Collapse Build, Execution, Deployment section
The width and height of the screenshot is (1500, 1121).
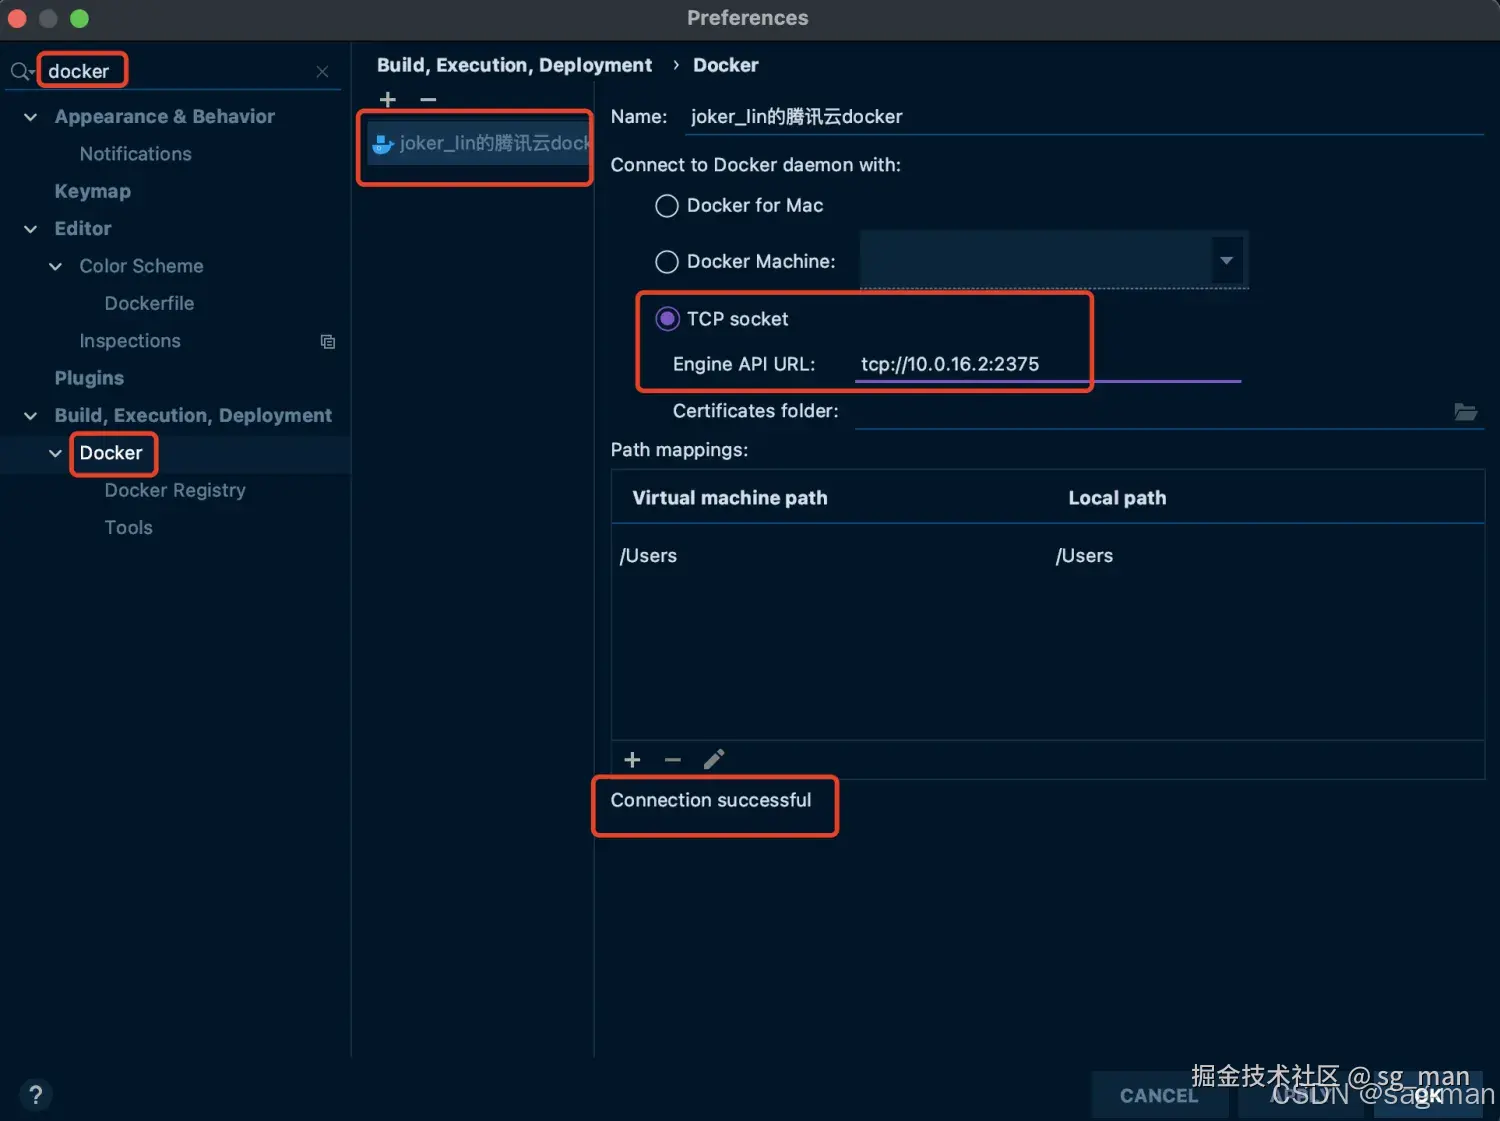[x=31, y=416]
